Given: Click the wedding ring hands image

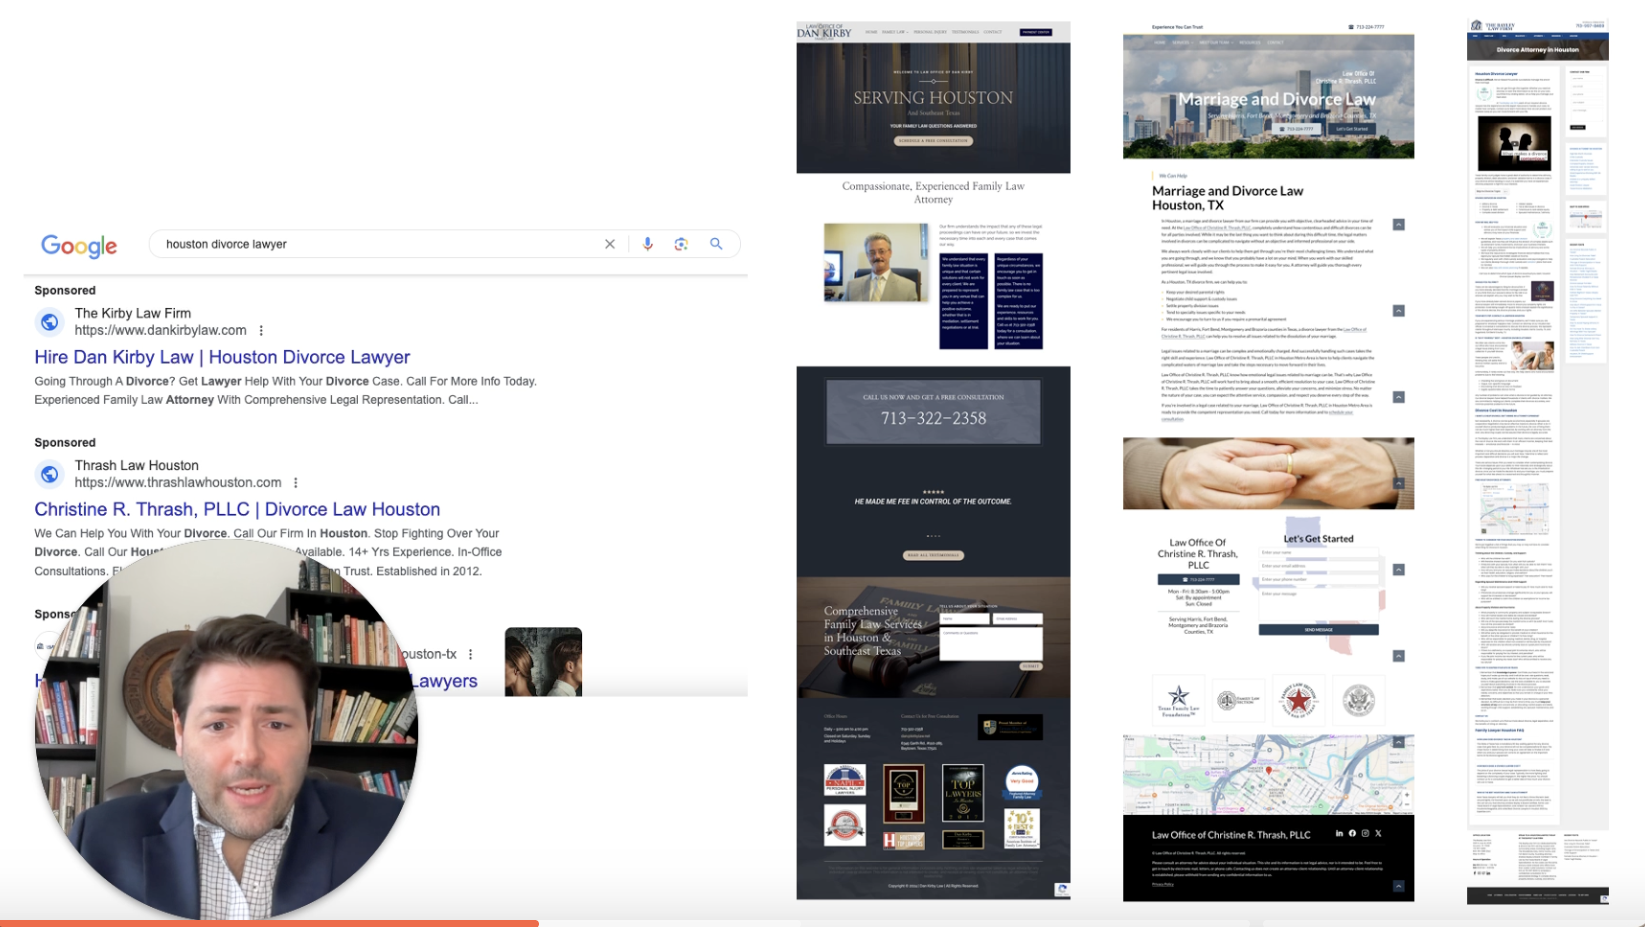Looking at the screenshot, I should (1268, 473).
